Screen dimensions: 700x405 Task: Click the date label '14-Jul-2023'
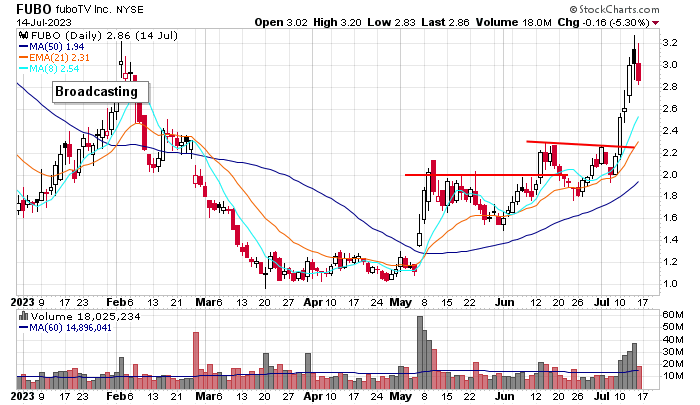tap(44, 22)
